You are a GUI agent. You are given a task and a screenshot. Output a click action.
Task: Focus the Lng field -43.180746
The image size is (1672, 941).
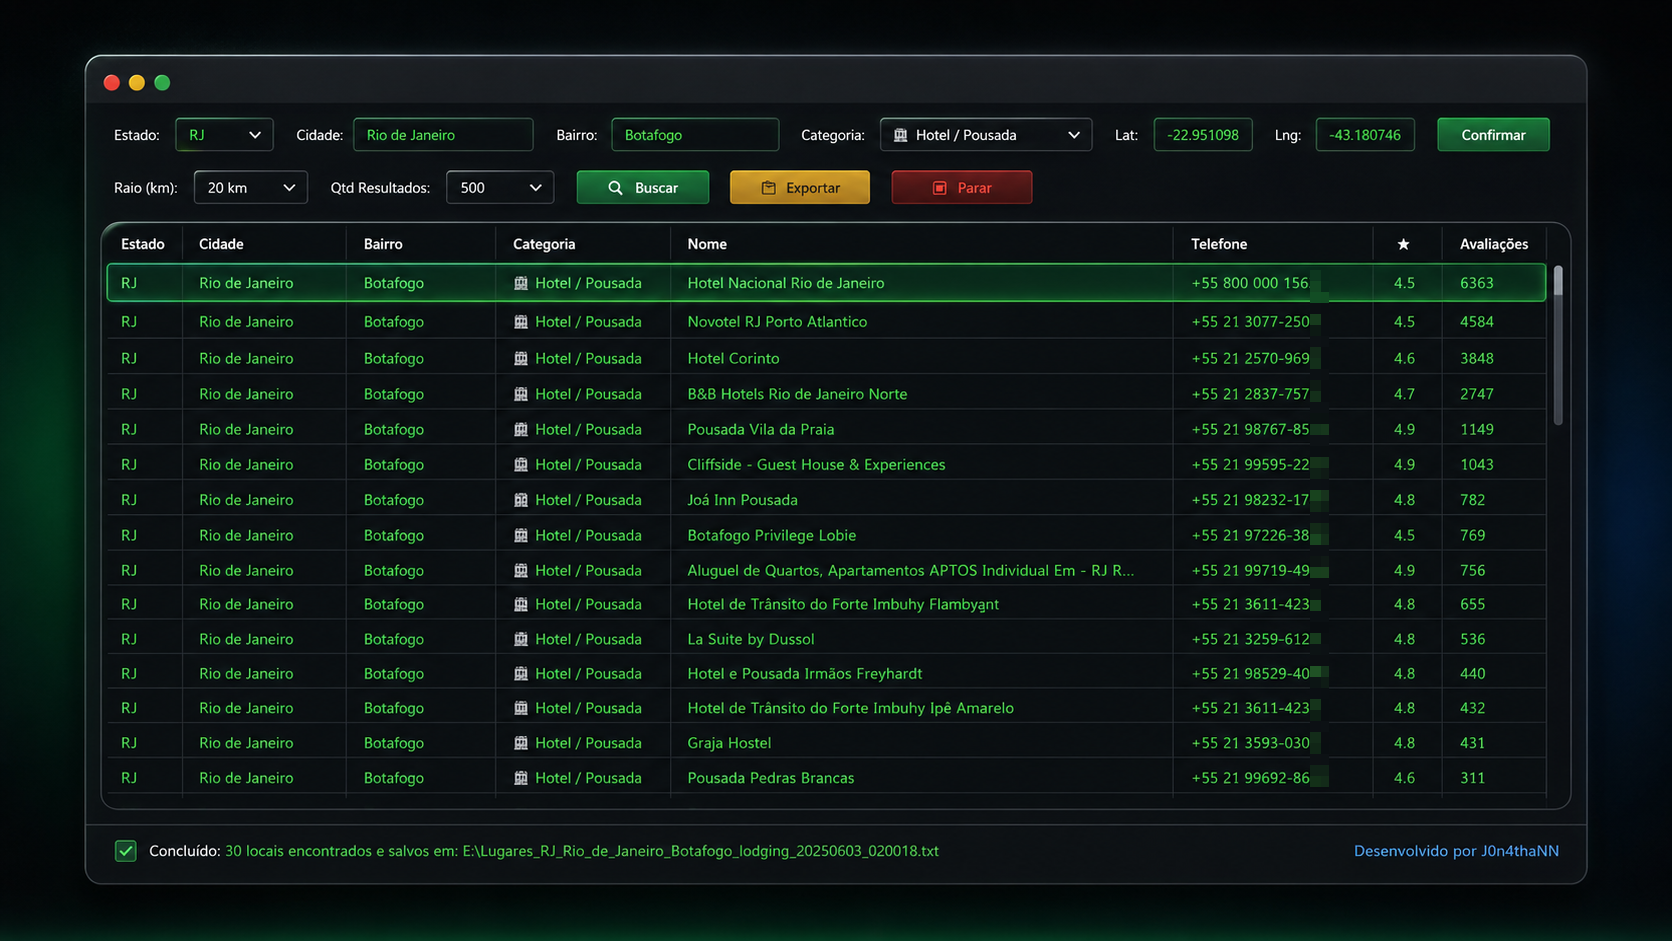(1365, 135)
